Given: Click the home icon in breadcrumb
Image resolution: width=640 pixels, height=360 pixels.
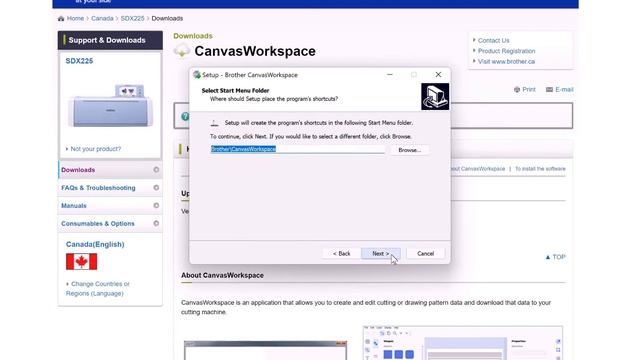Looking at the screenshot, I should pyautogui.click(x=61, y=18).
